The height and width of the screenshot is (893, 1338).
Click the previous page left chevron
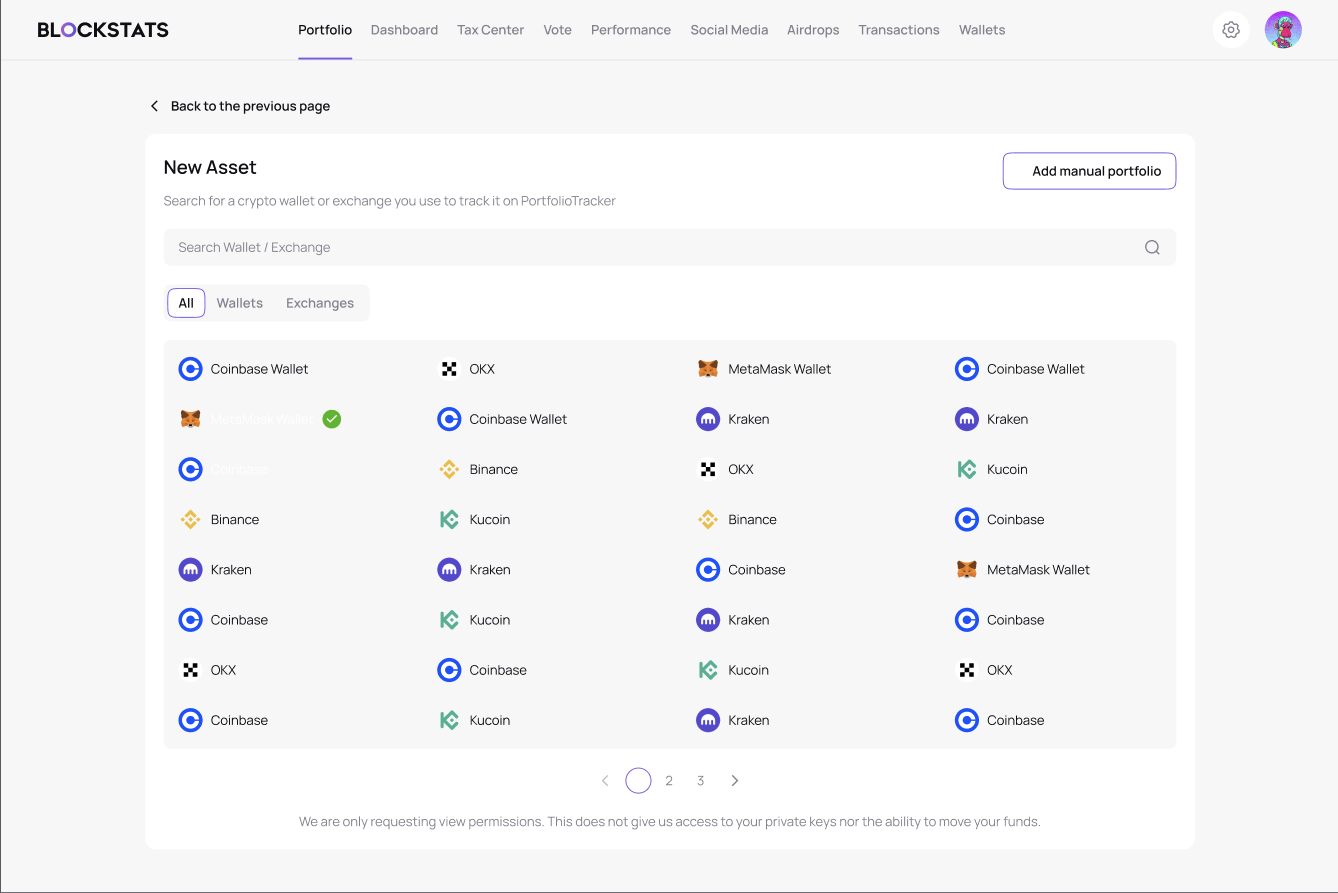point(605,781)
